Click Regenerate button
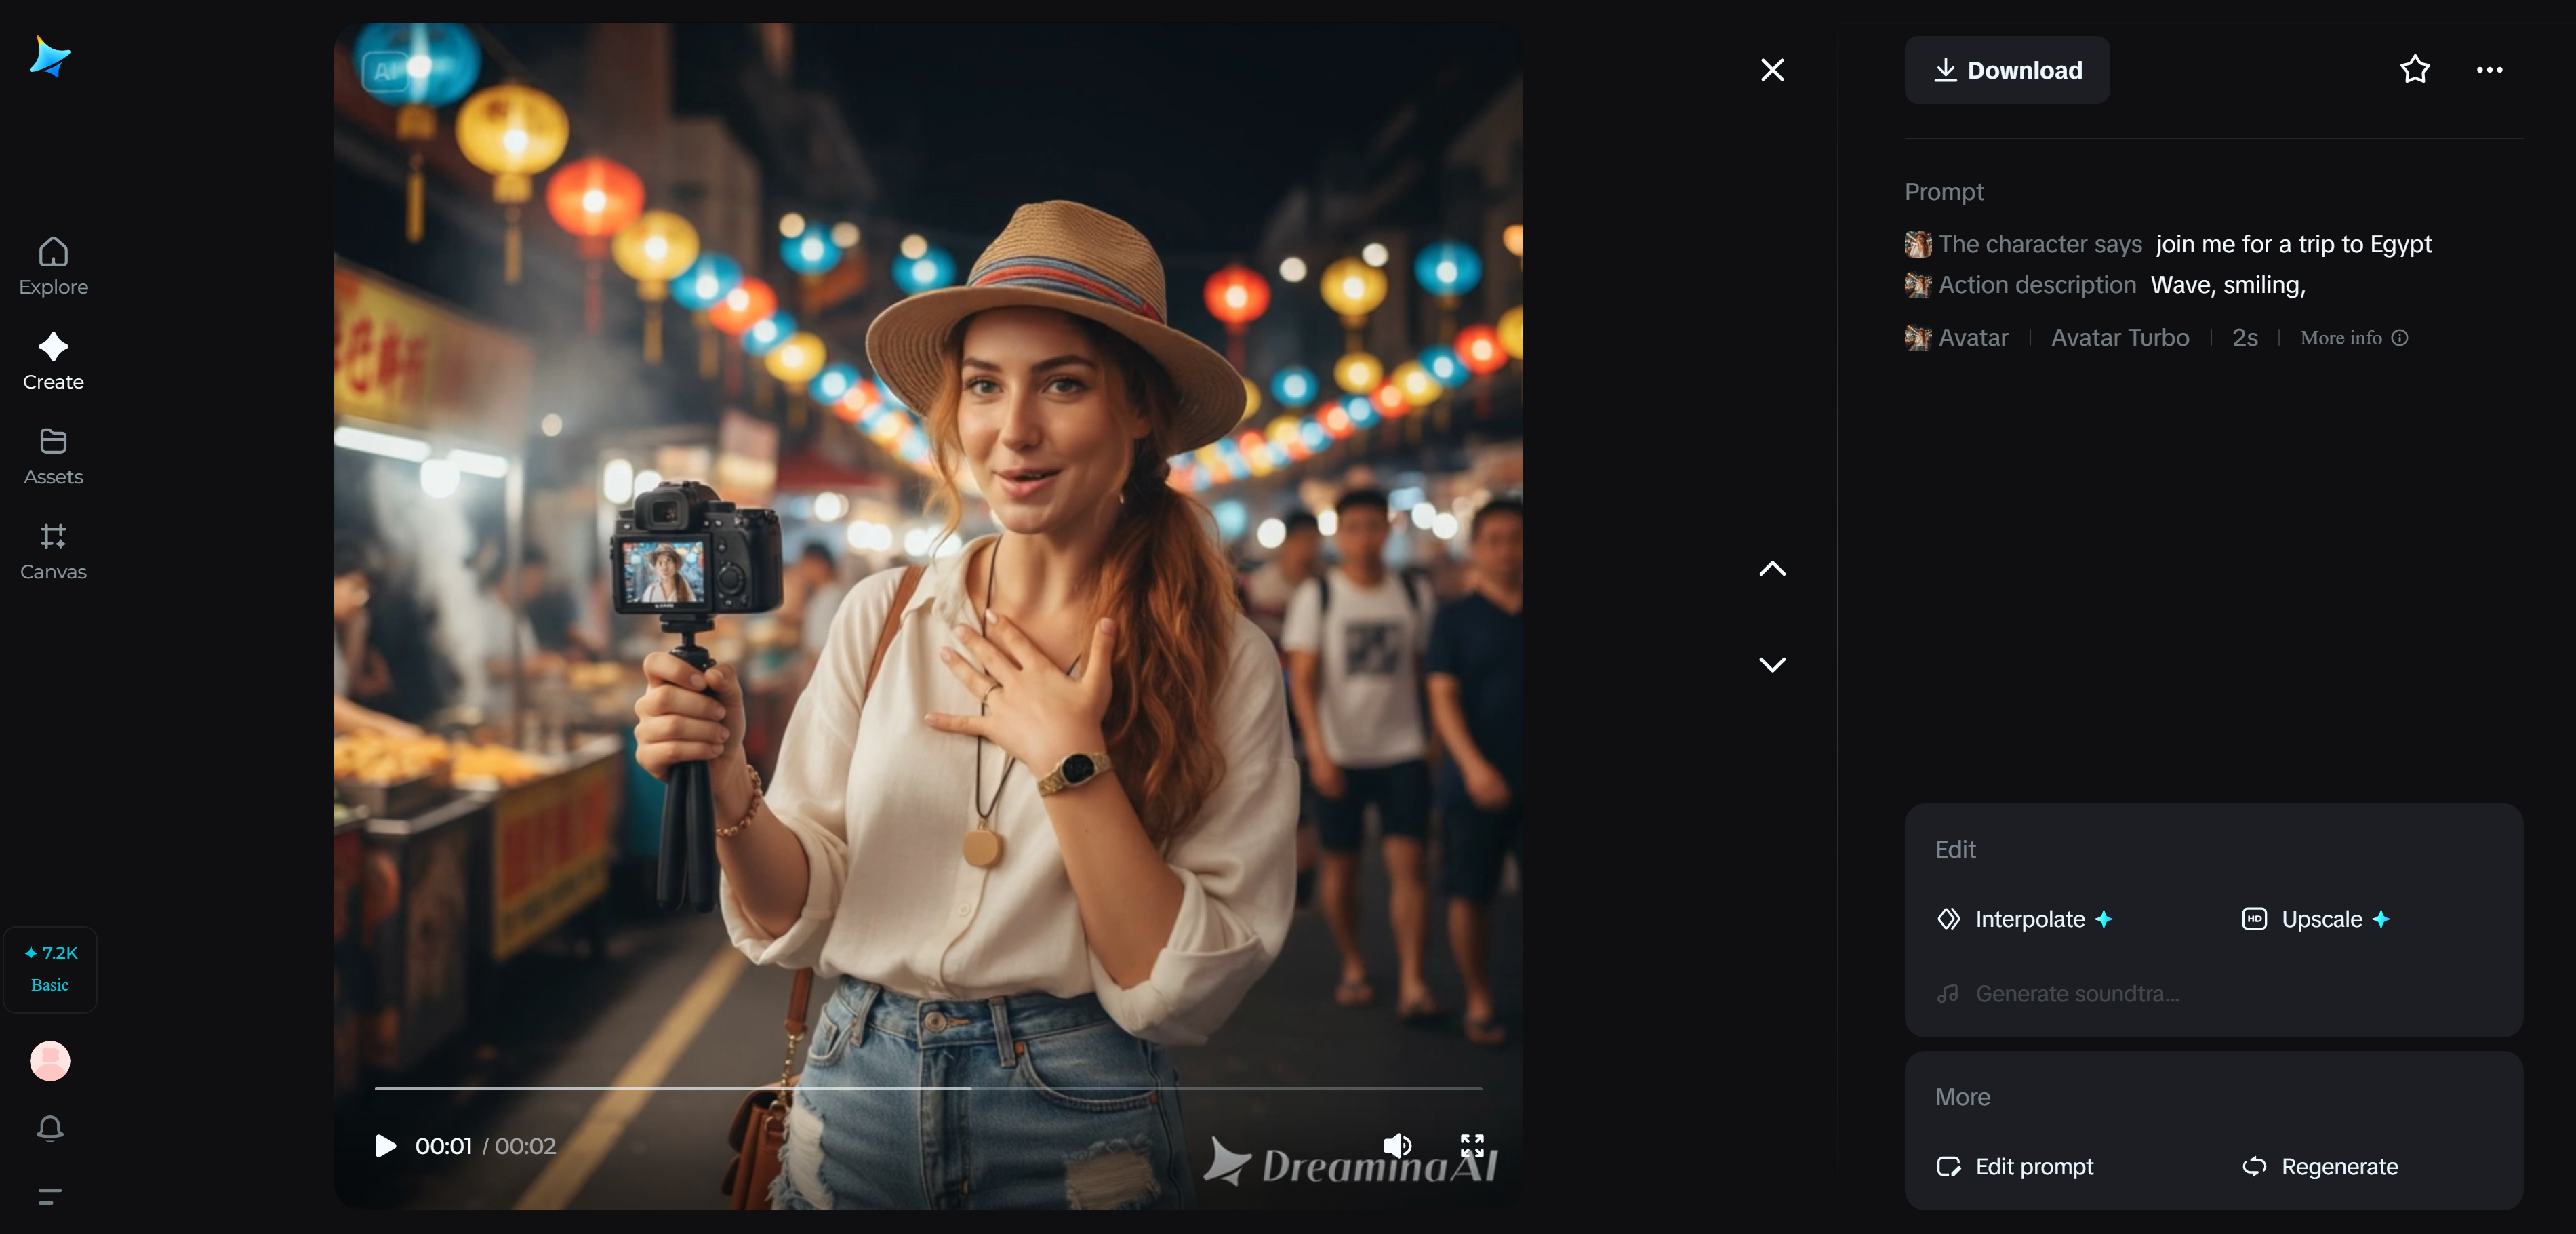 2320,1166
